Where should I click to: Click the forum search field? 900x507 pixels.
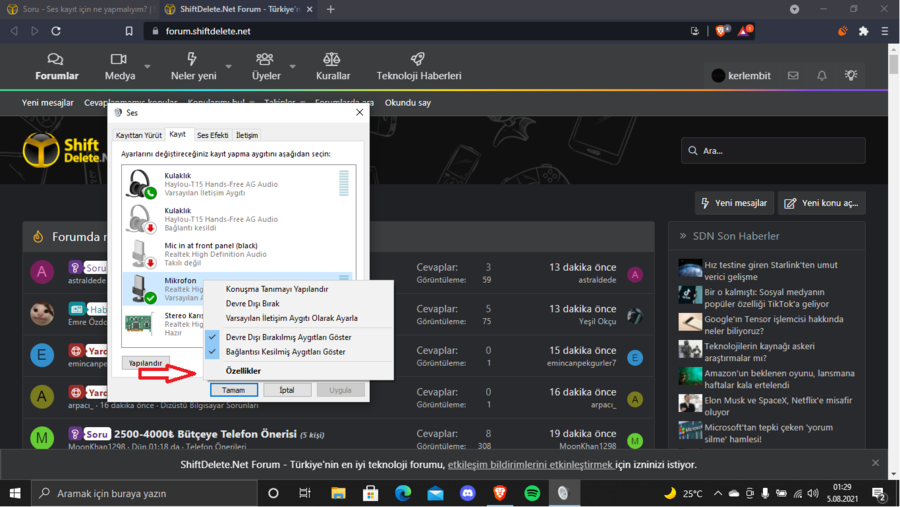(x=773, y=151)
